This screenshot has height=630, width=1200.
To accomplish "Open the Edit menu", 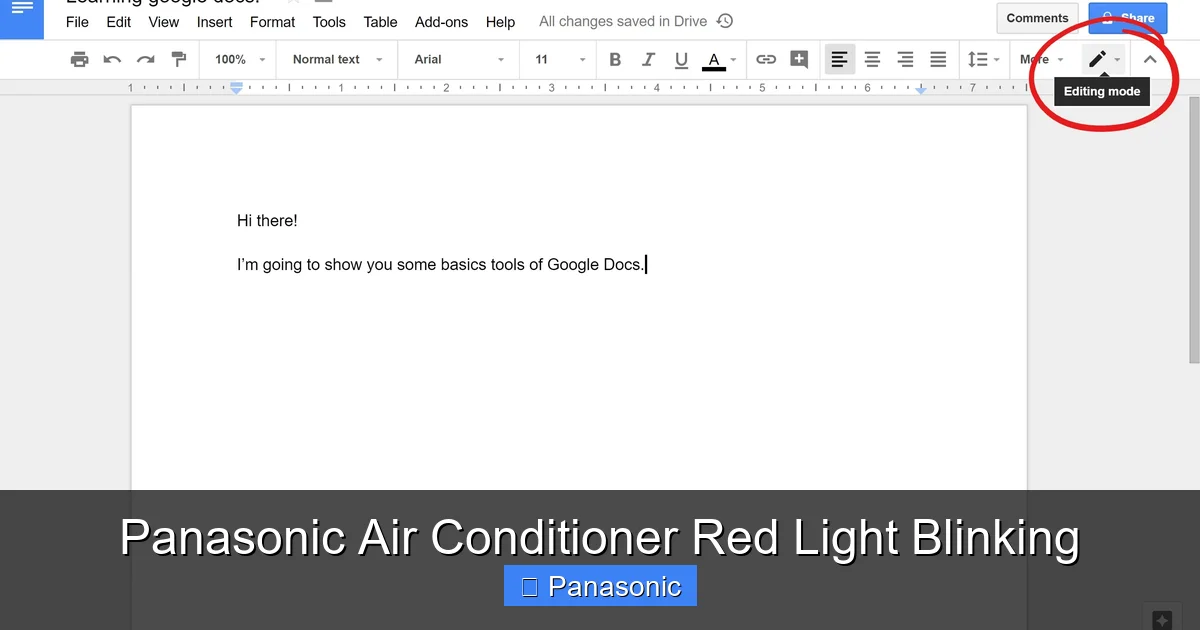I will [x=118, y=22].
